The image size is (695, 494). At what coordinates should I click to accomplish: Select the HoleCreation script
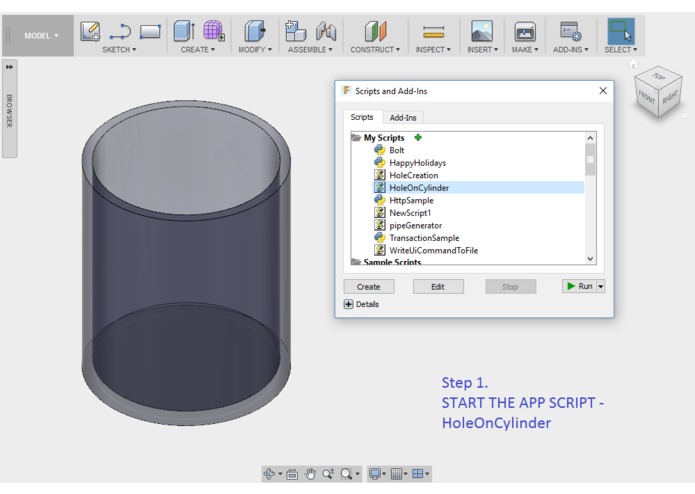(414, 175)
